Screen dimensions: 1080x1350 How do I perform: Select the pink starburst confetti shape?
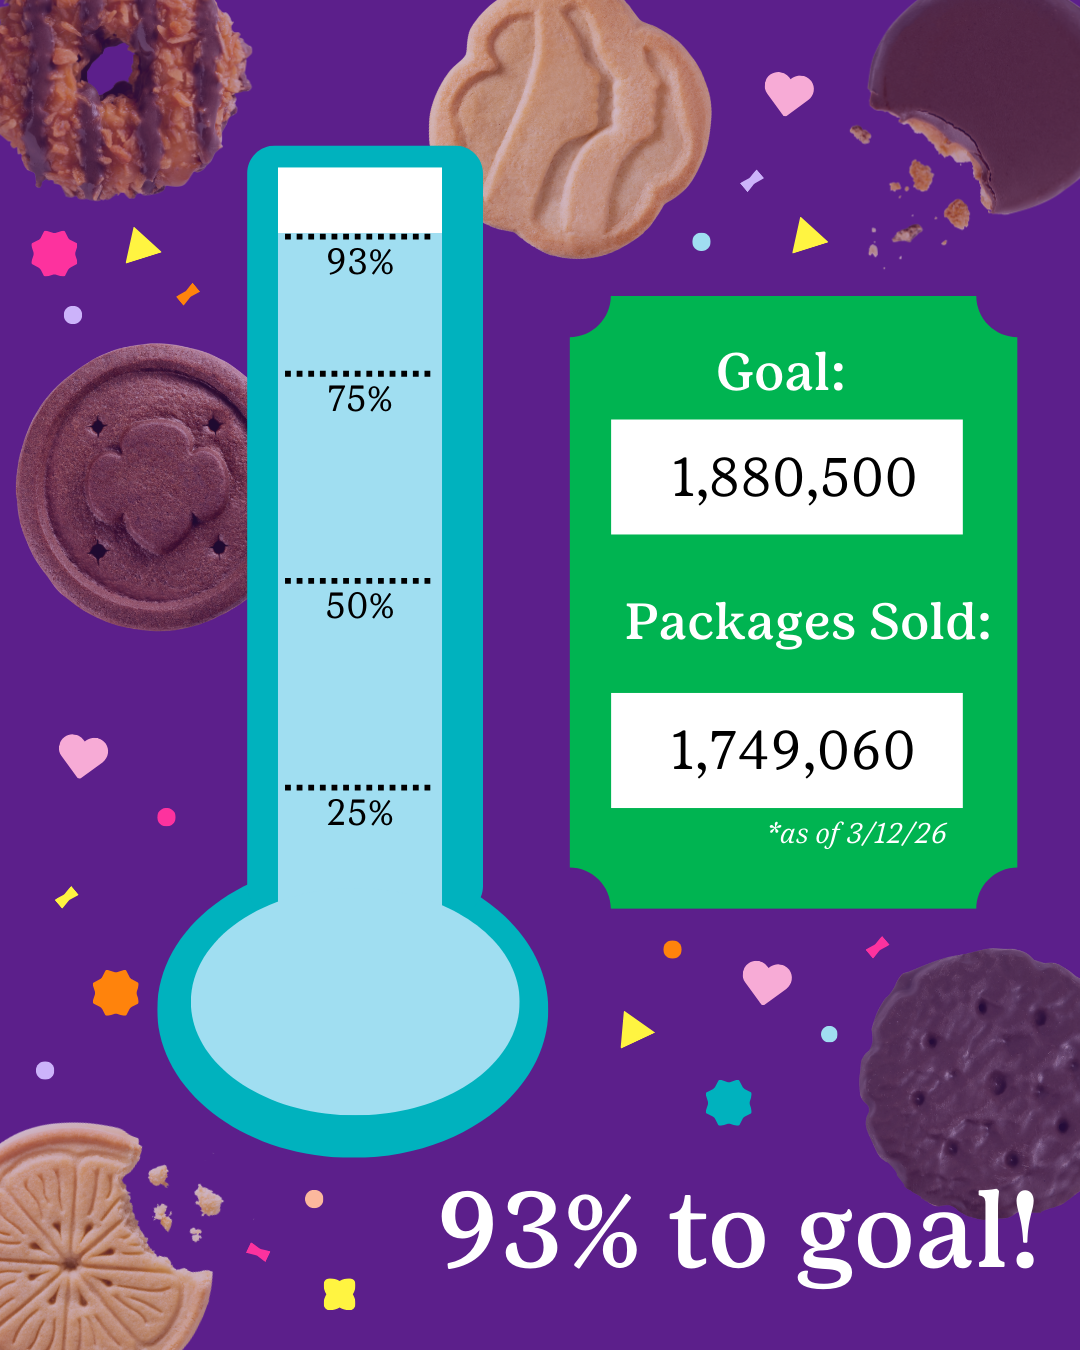[54, 253]
